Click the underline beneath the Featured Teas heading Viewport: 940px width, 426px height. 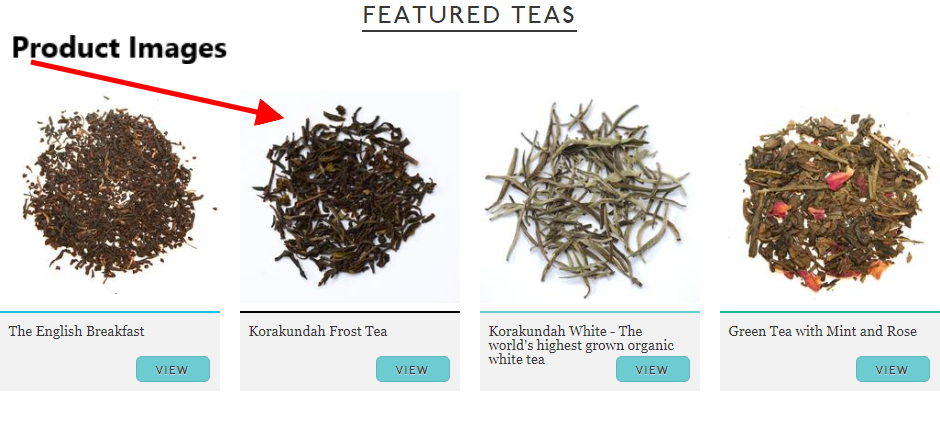[469, 30]
